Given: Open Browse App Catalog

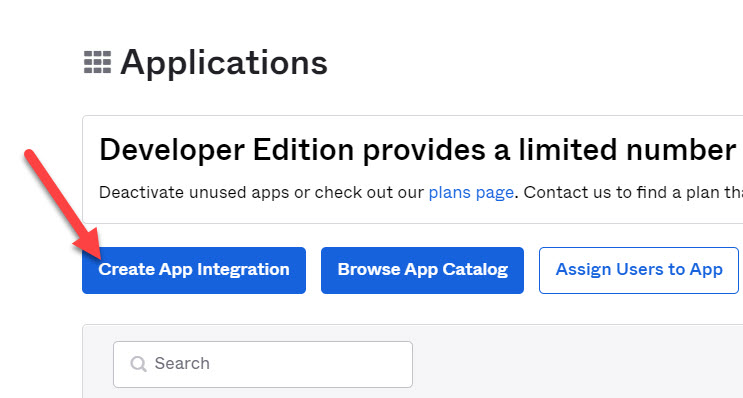Looking at the screenshot, I should click(x=422, y=270).
